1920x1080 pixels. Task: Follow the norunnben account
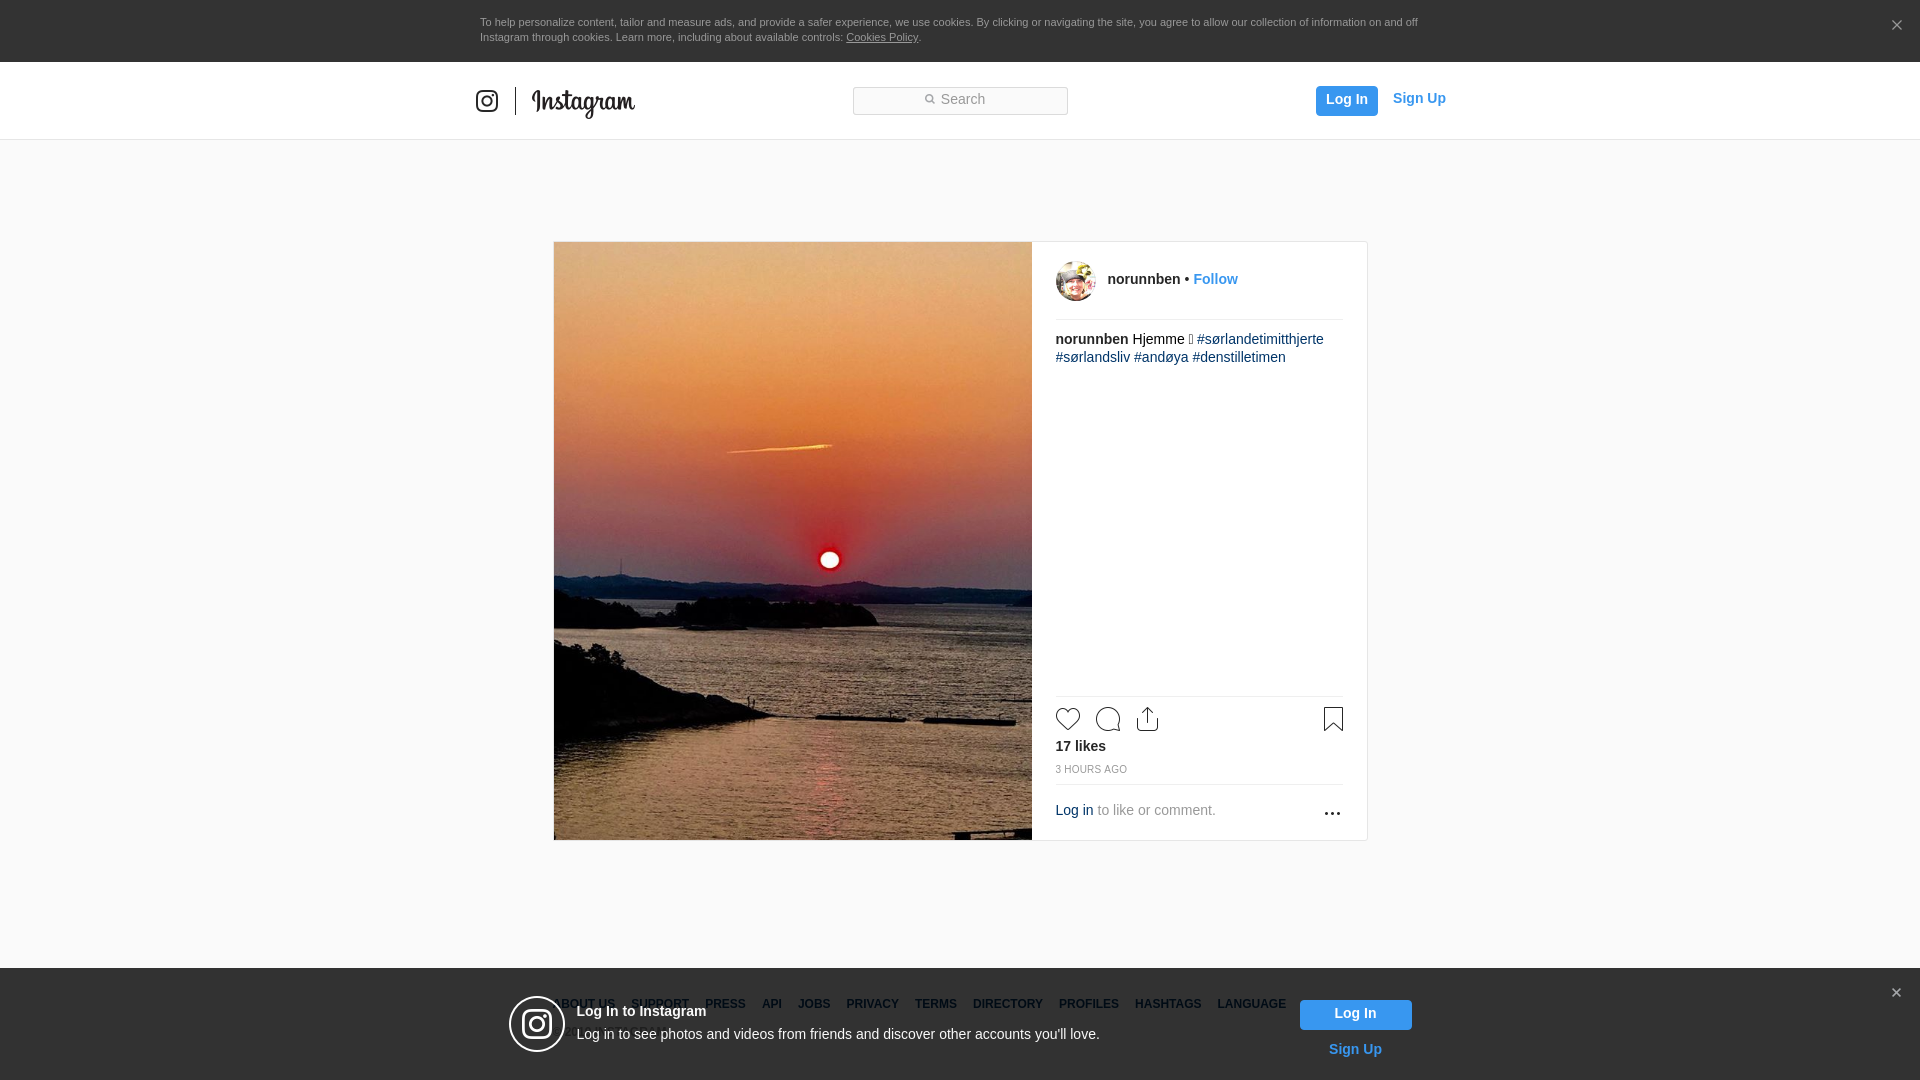pos(1215,279)
